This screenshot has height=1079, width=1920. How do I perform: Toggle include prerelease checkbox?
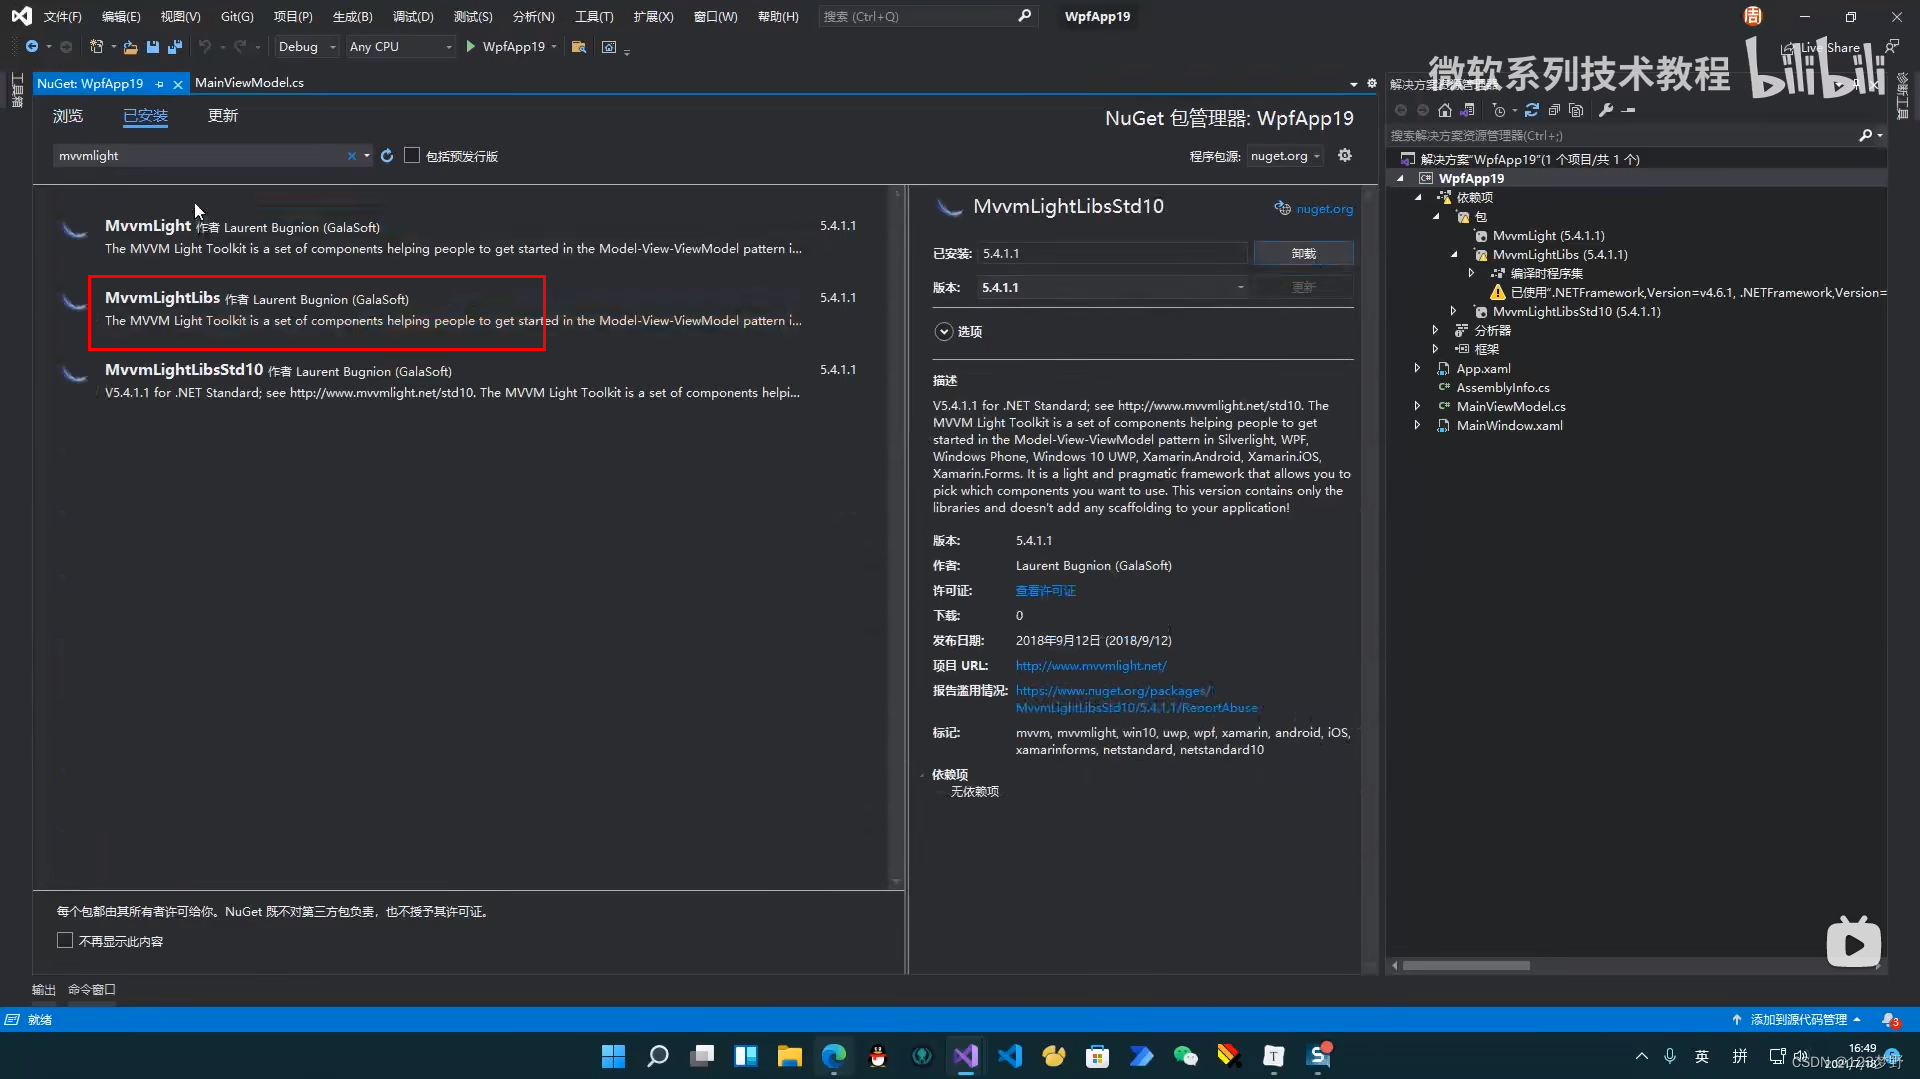pyautogui.click(x=412, y=155)
